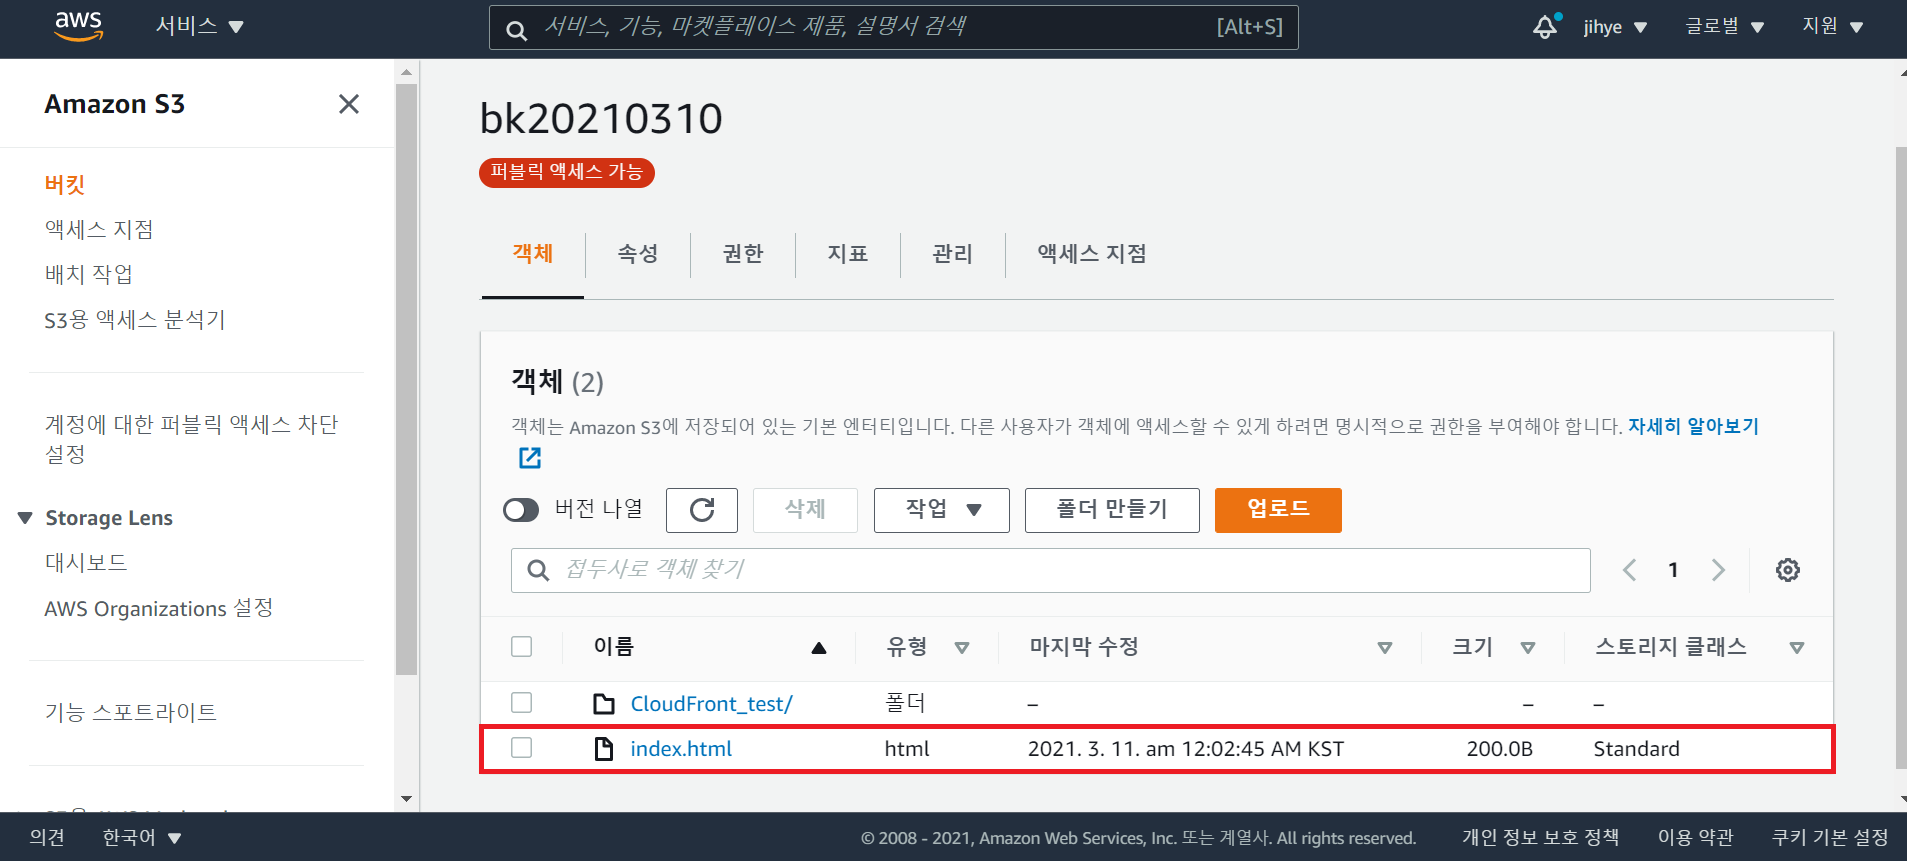Open the 한국어 language selector
1907x861 pixels.
[x=142, y=838]
